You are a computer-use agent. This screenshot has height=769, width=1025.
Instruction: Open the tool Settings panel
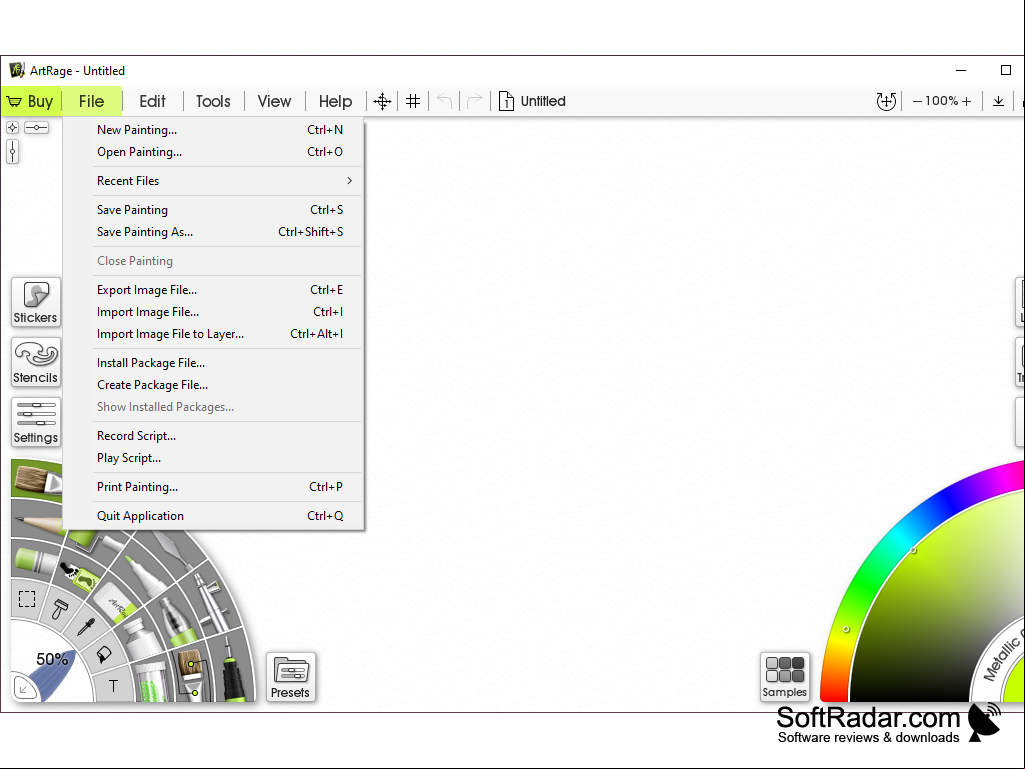(36, 422)
